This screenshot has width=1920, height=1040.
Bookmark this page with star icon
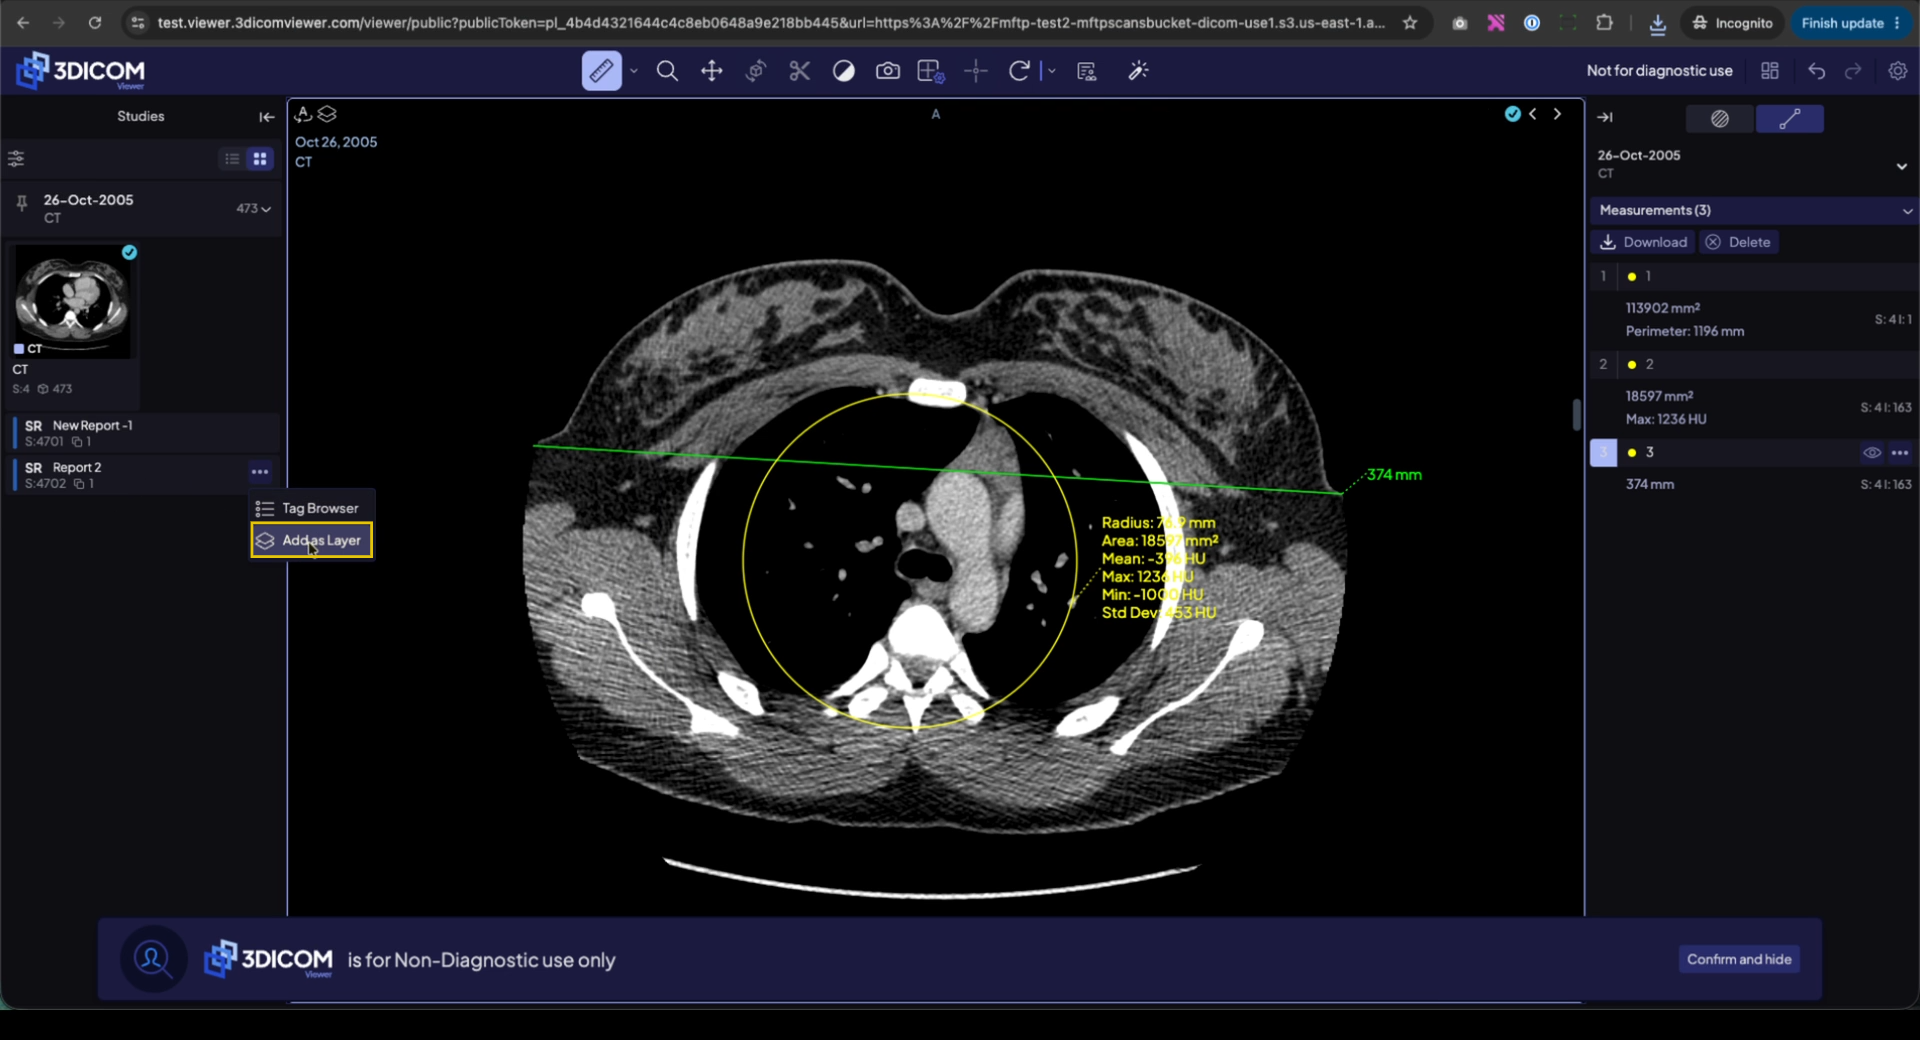point(1410,22)
